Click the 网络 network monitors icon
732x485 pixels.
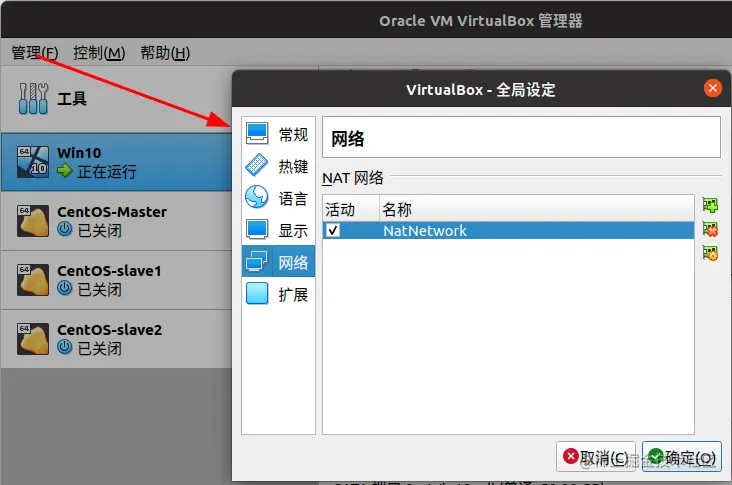tap(257, 261)
